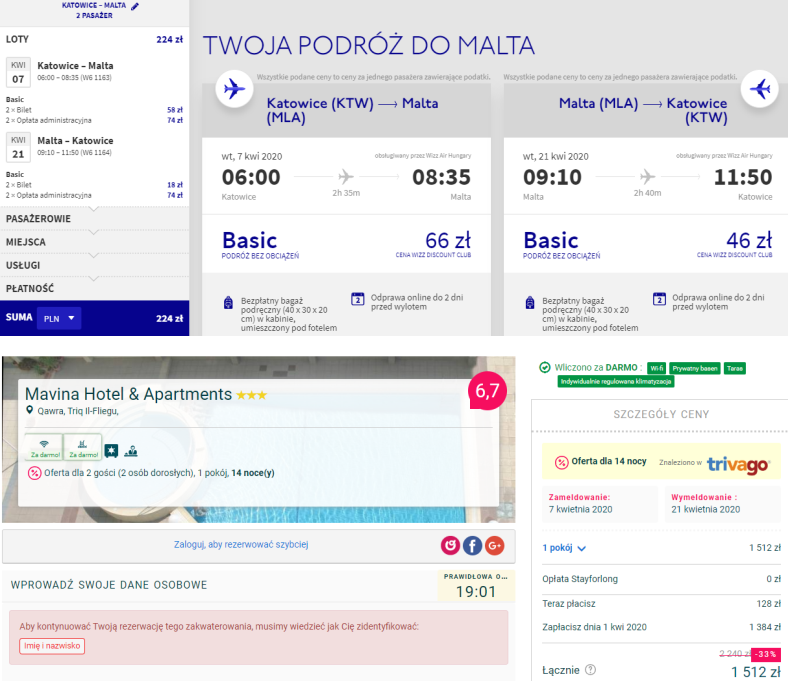Click the percent icon beside guest offer text
This screenshot has width=788, height=682.
coord(34,473)
